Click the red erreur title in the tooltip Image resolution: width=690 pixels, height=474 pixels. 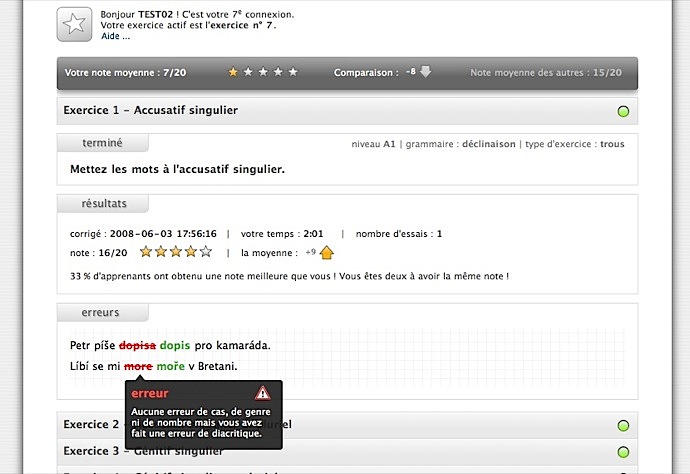click(150, 393)
